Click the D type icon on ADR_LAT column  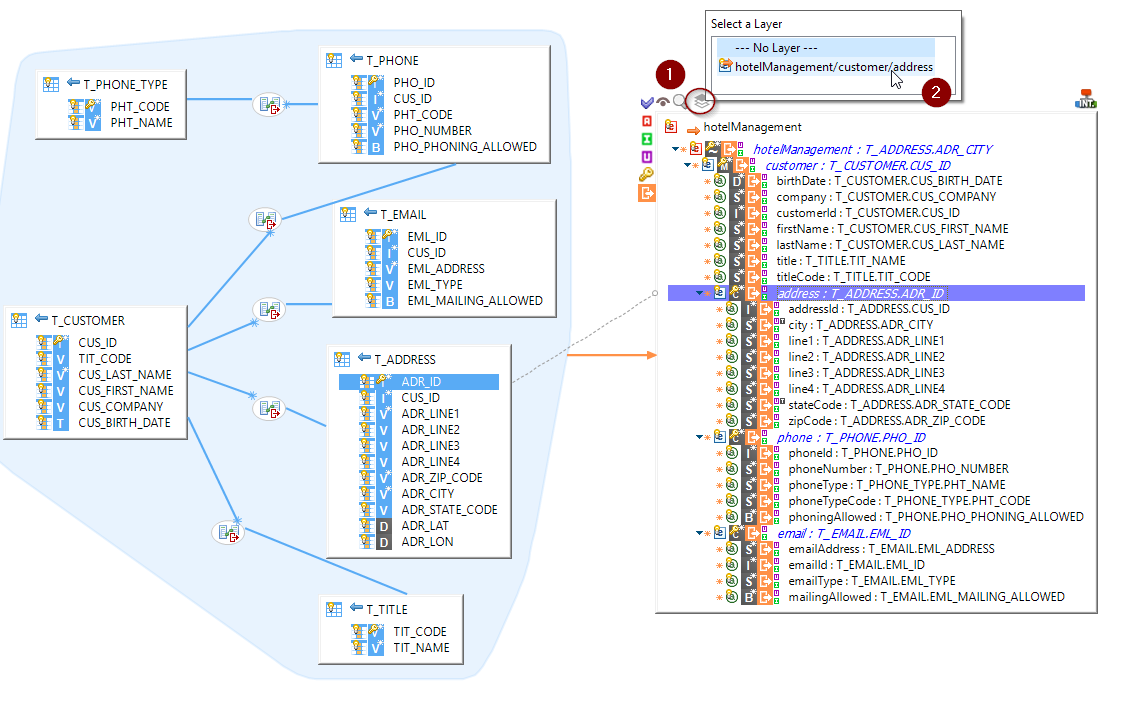[384, 526]
